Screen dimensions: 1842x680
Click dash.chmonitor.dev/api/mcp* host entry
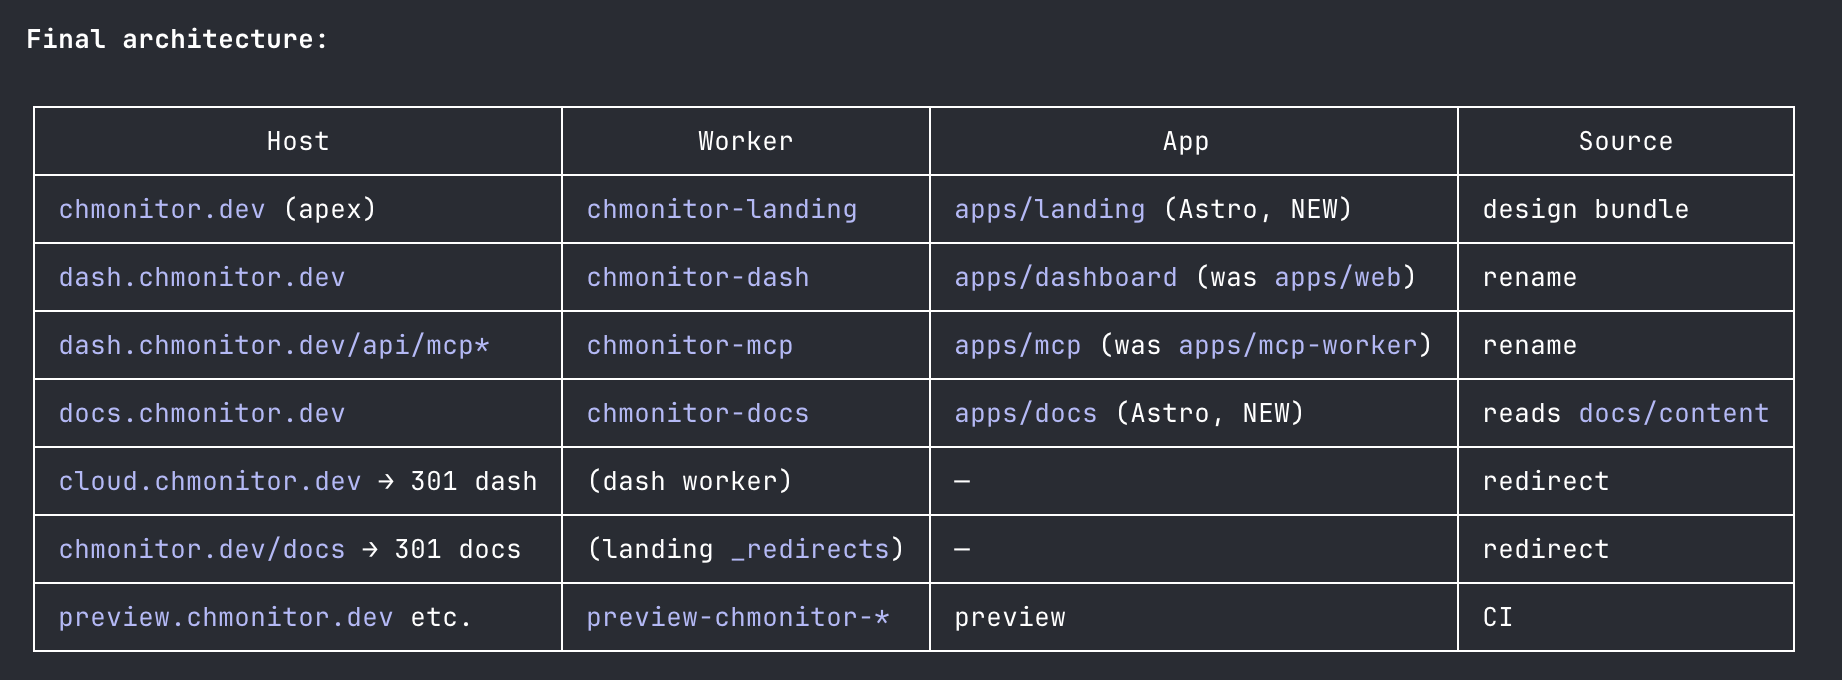[274, 345]
